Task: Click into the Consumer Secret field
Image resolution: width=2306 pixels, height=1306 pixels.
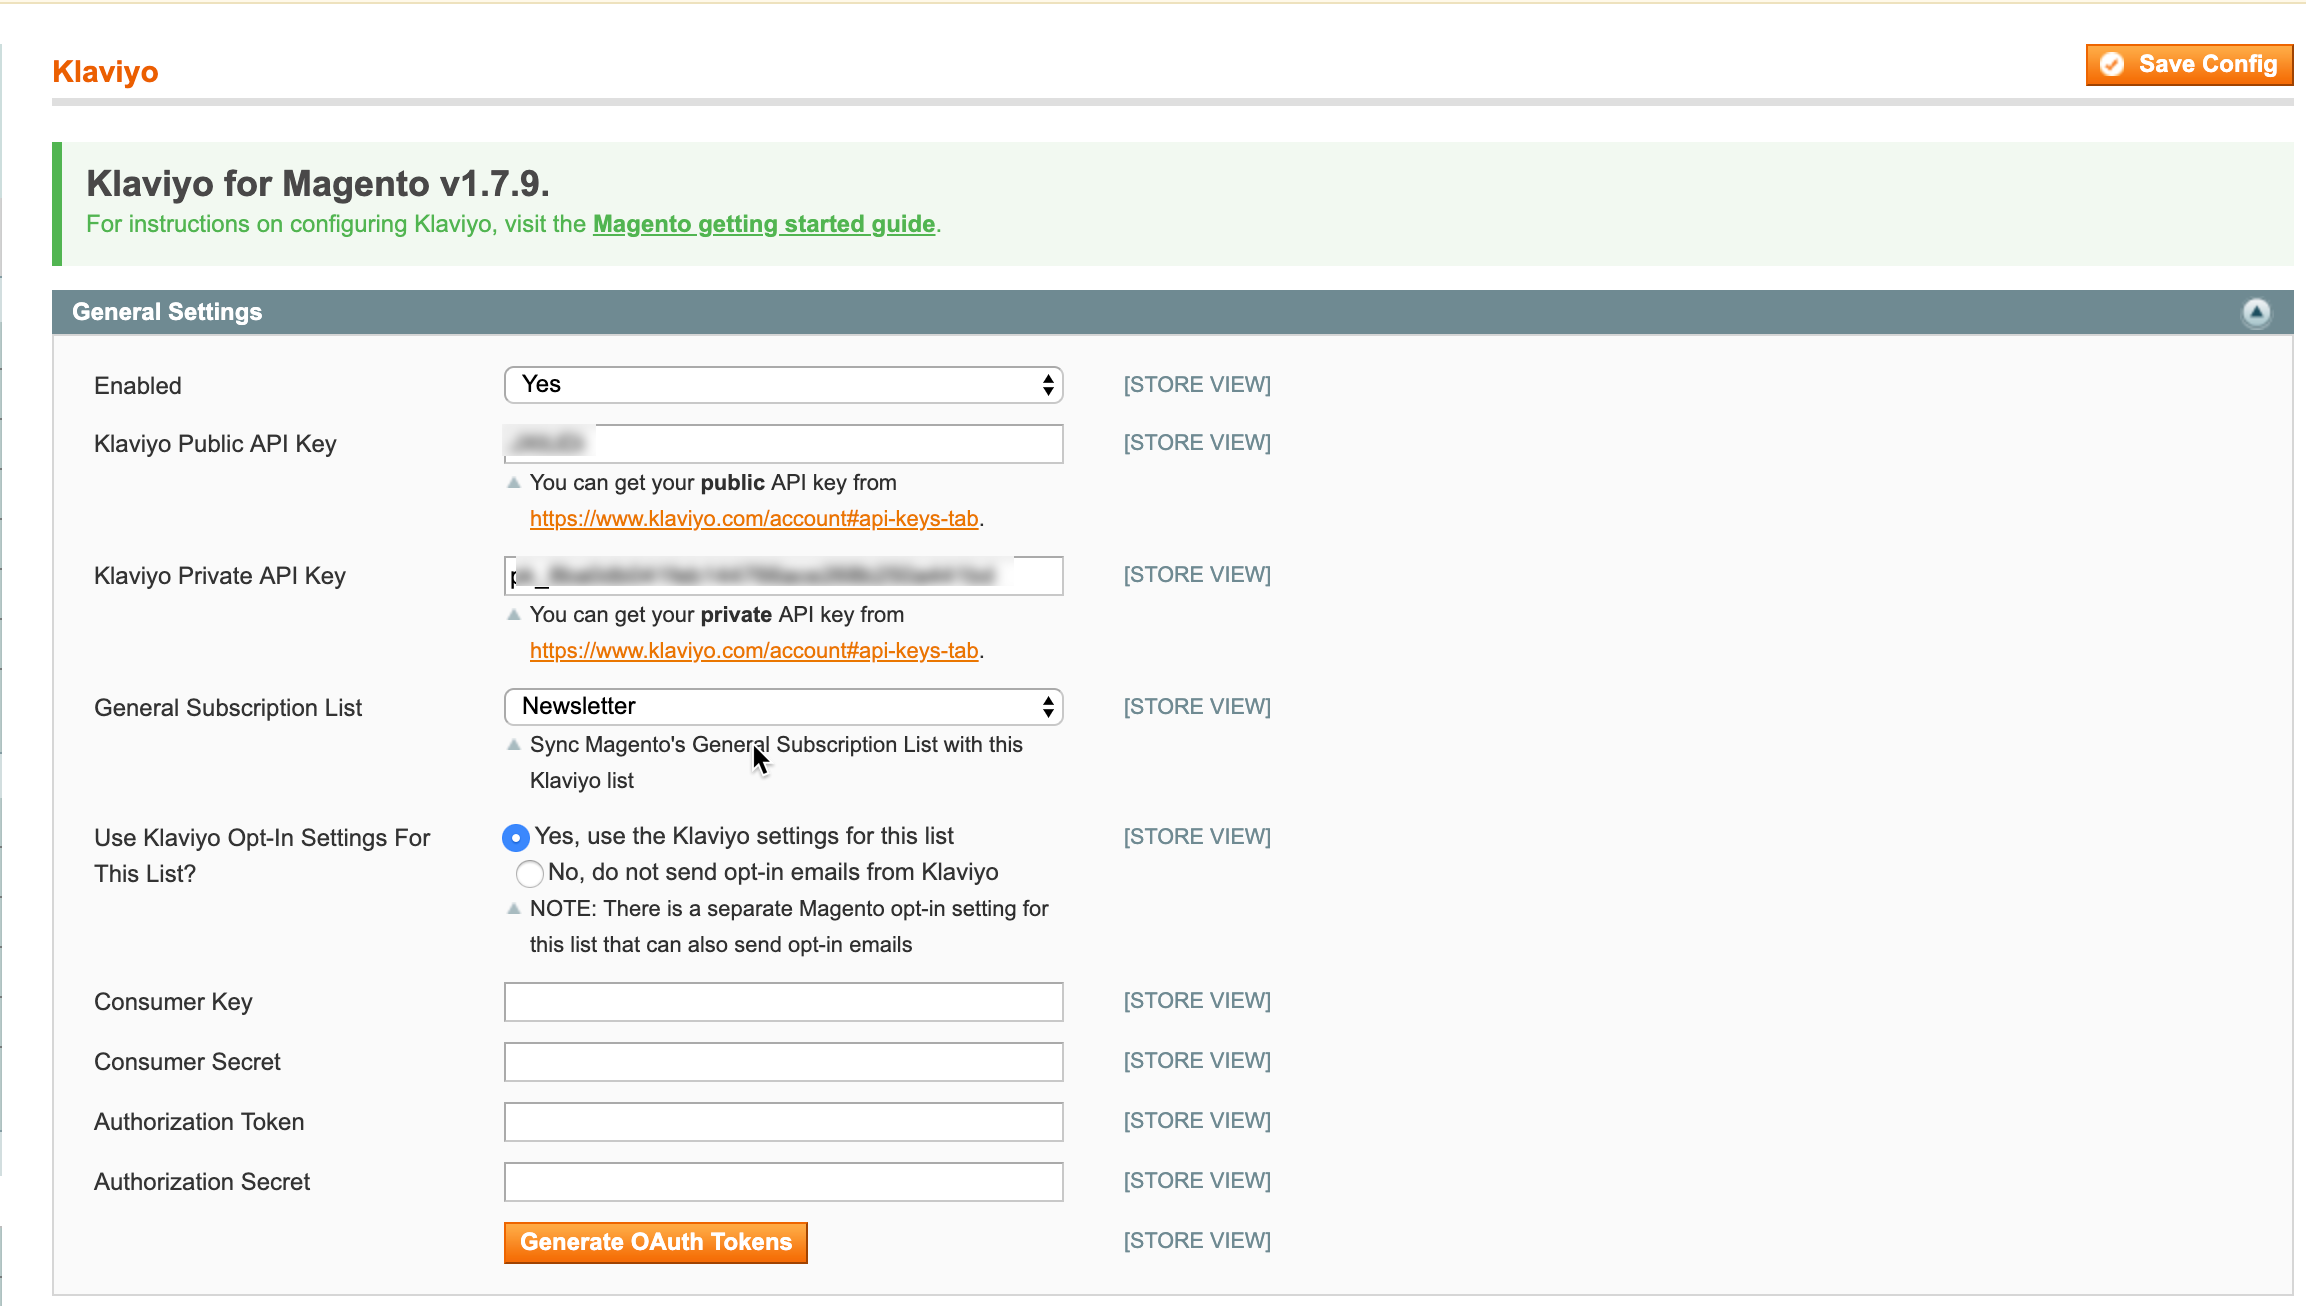Action: pos(783,1062)
